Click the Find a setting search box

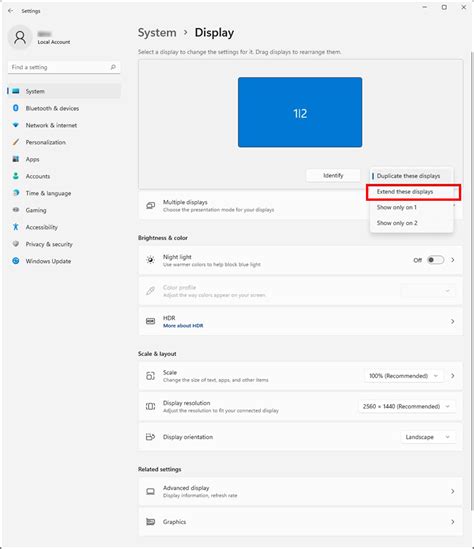pos(64,67)
